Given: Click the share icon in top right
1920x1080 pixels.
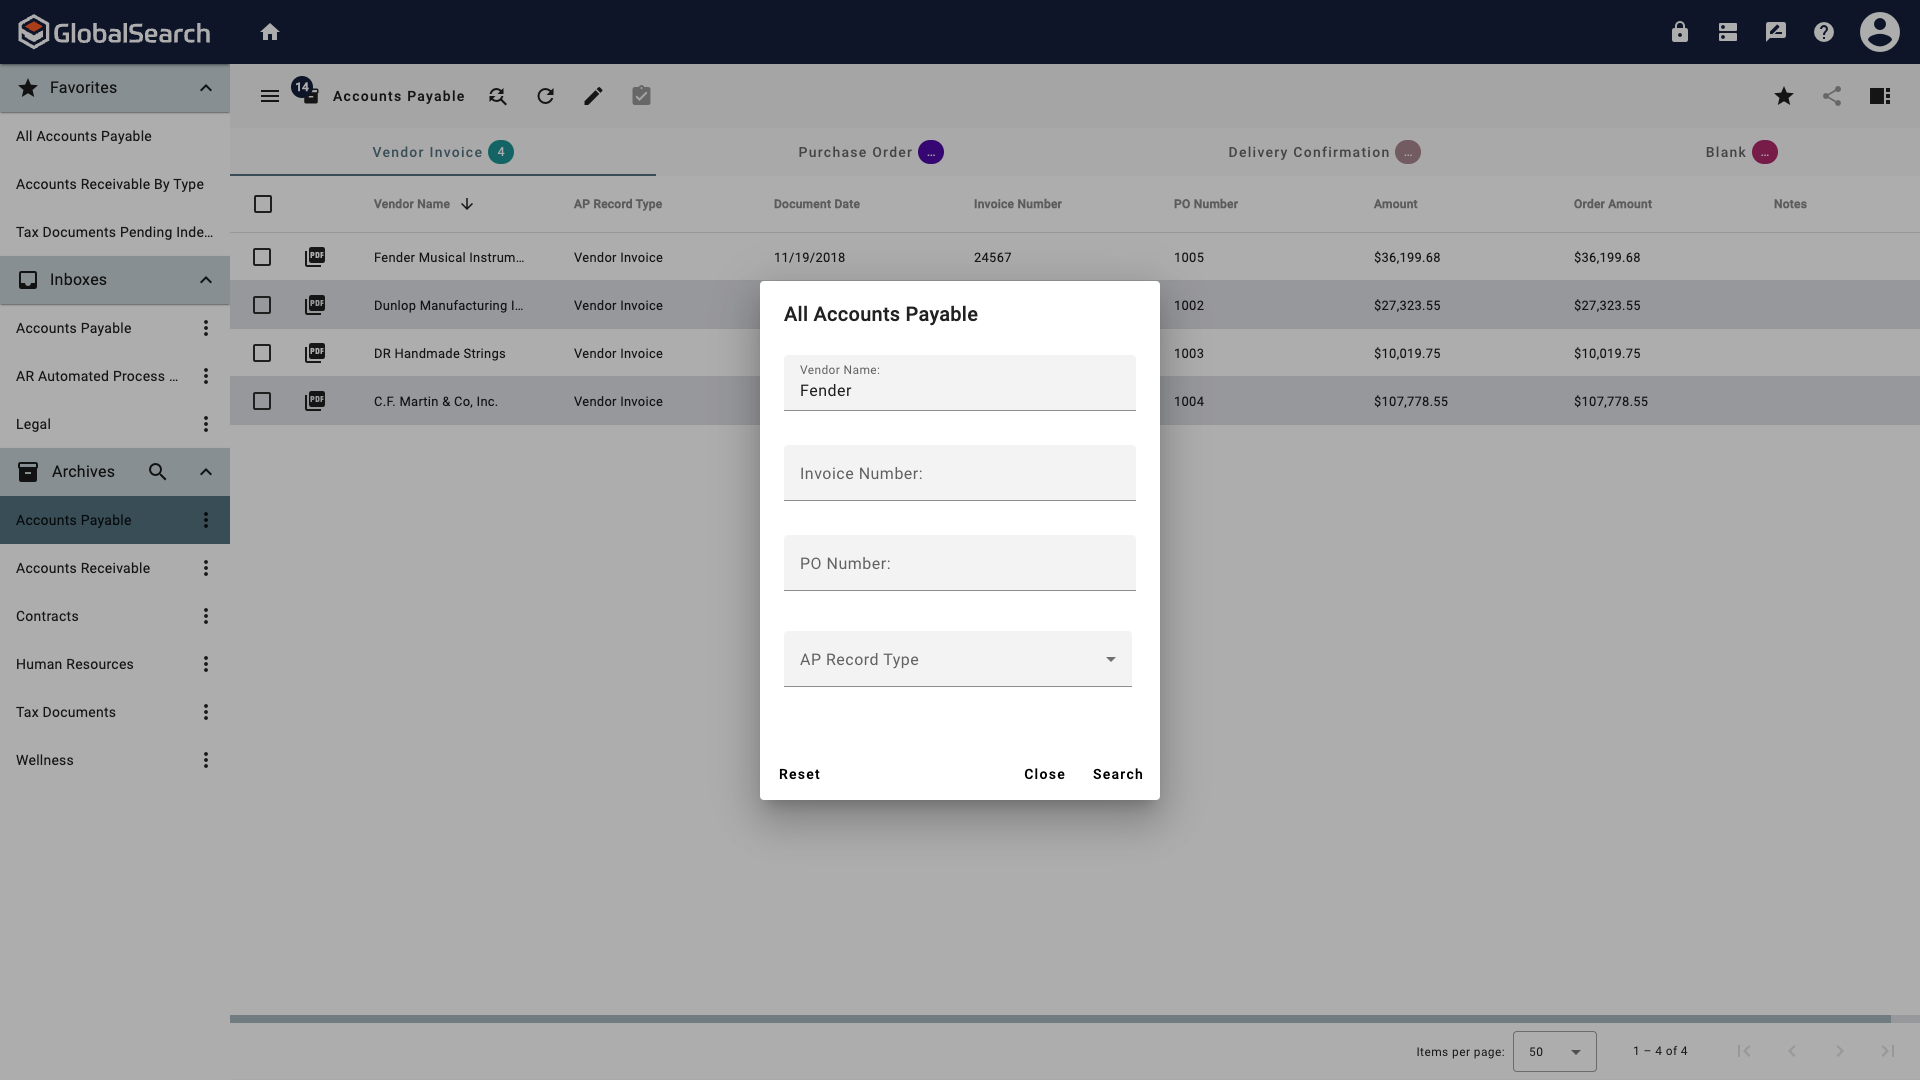Looking at the screenshot, I should (x=1832, y=96).
